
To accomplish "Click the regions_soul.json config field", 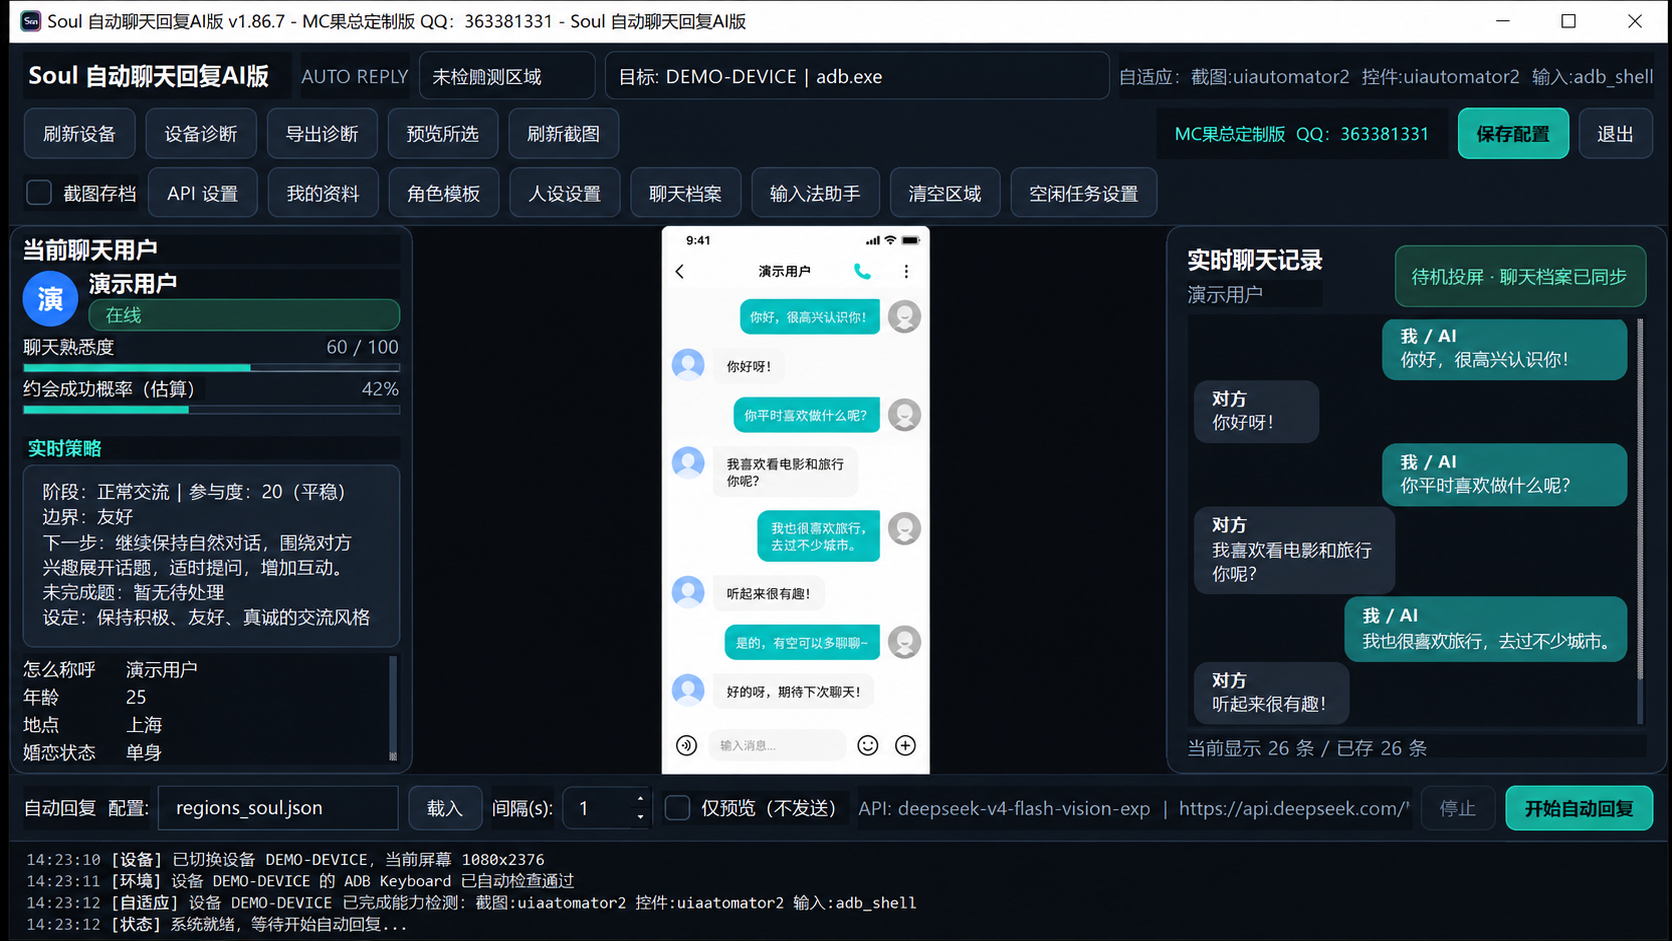I will click(x=278, y=808).
